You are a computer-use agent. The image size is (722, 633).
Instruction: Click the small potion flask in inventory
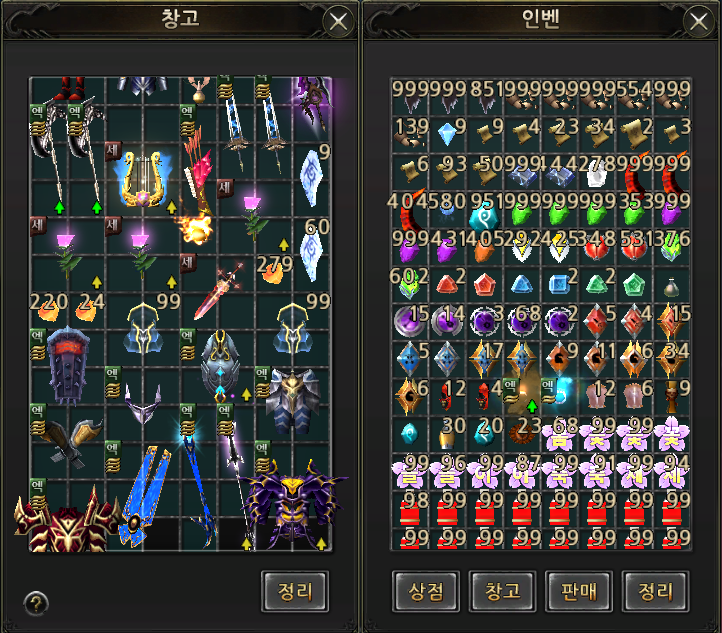click(671, 284)
